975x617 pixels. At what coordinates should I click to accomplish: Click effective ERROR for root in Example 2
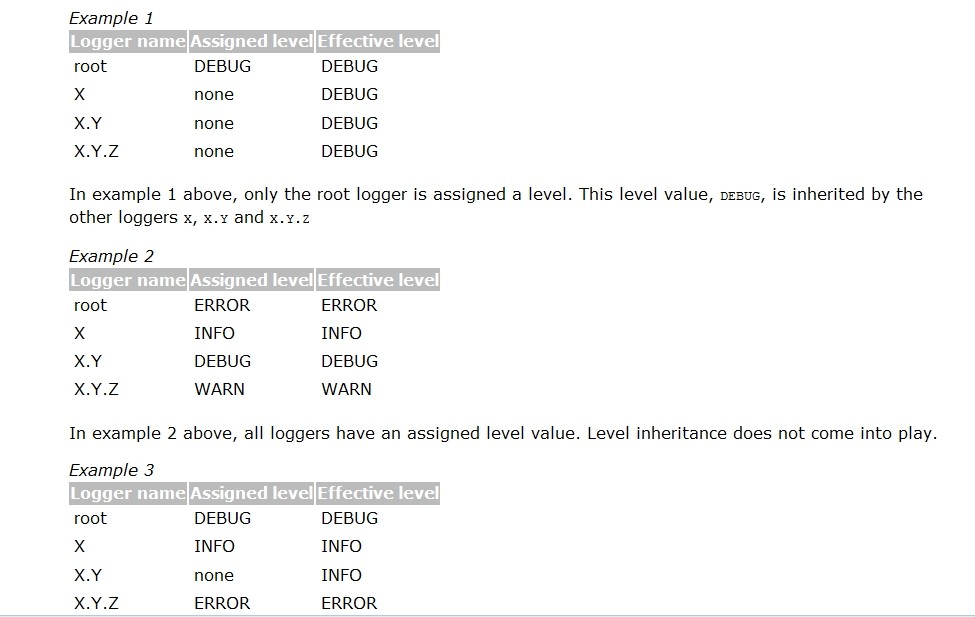(349, 305)
